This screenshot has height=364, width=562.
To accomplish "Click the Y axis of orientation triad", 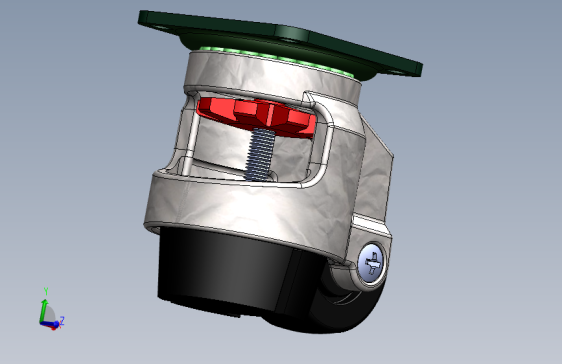I will pyautogui.click(x=44, y=310).
